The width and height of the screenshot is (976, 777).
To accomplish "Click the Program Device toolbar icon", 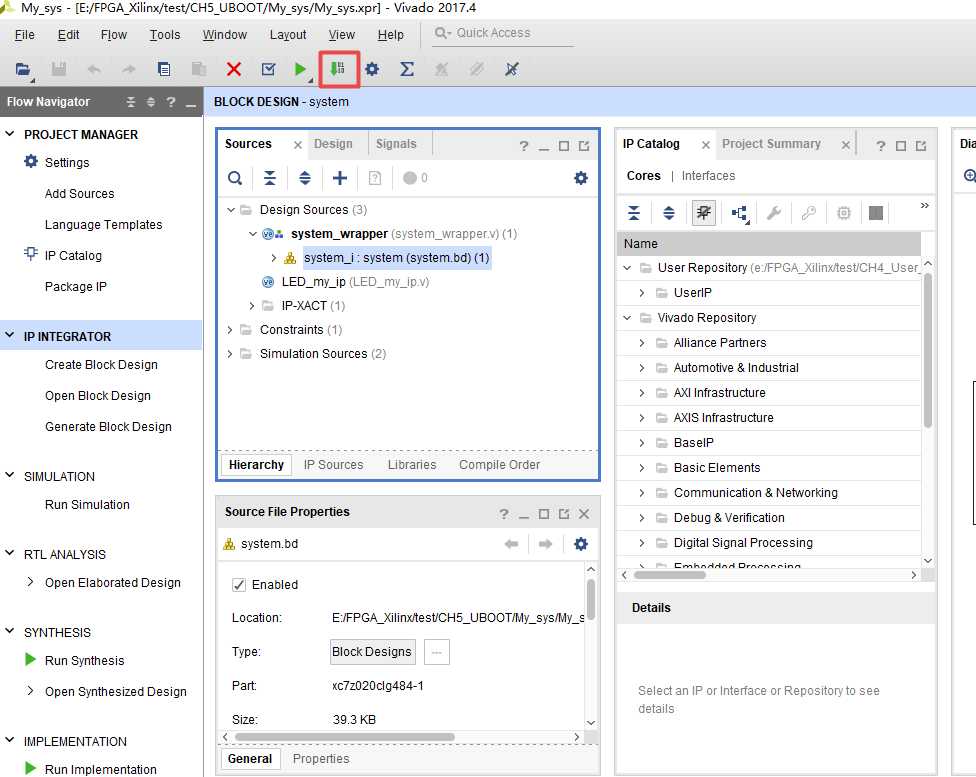I will click(x=338, y=68).
